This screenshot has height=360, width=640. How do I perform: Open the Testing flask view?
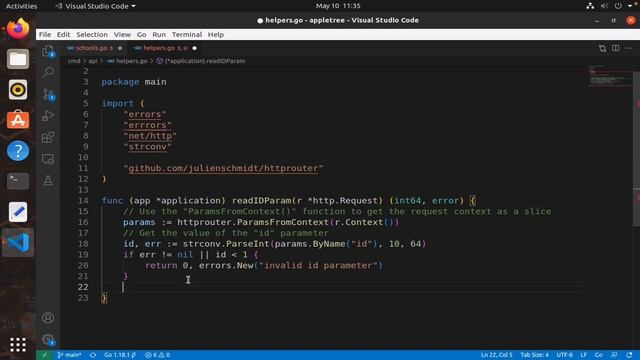[x=48, y=180]
